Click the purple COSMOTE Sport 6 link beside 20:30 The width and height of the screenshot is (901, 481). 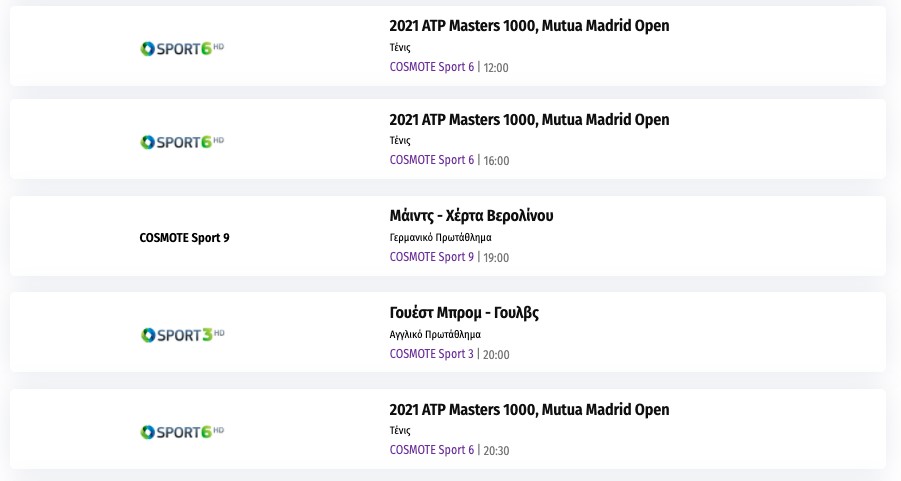(432, 450)
